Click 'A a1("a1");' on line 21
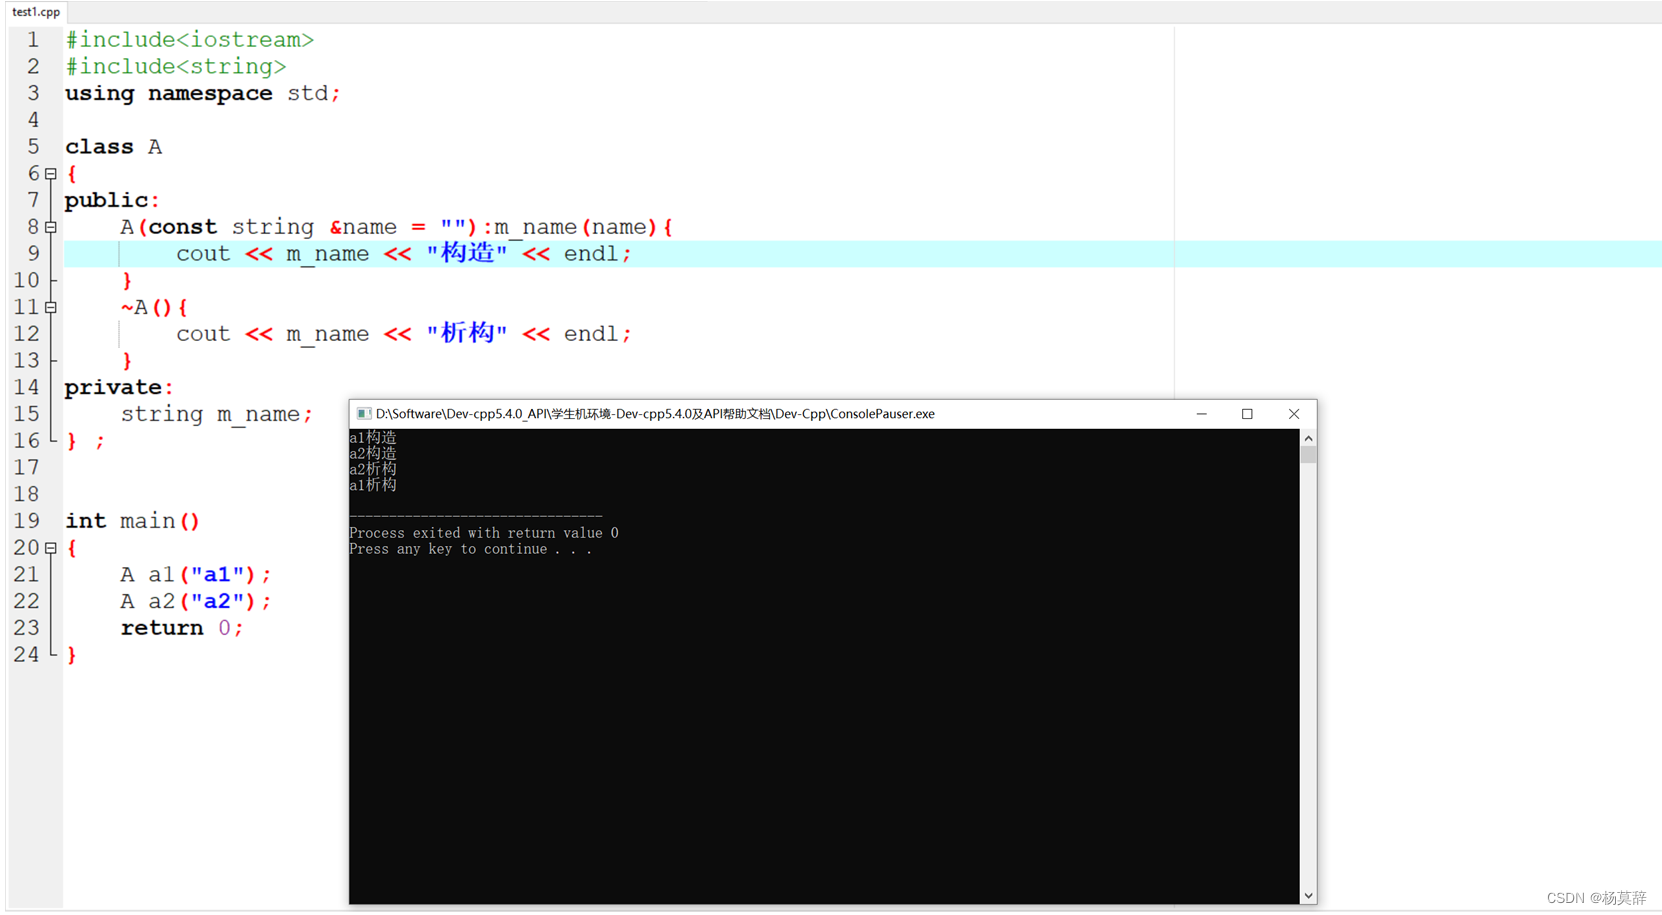 (x=196, y=575)
